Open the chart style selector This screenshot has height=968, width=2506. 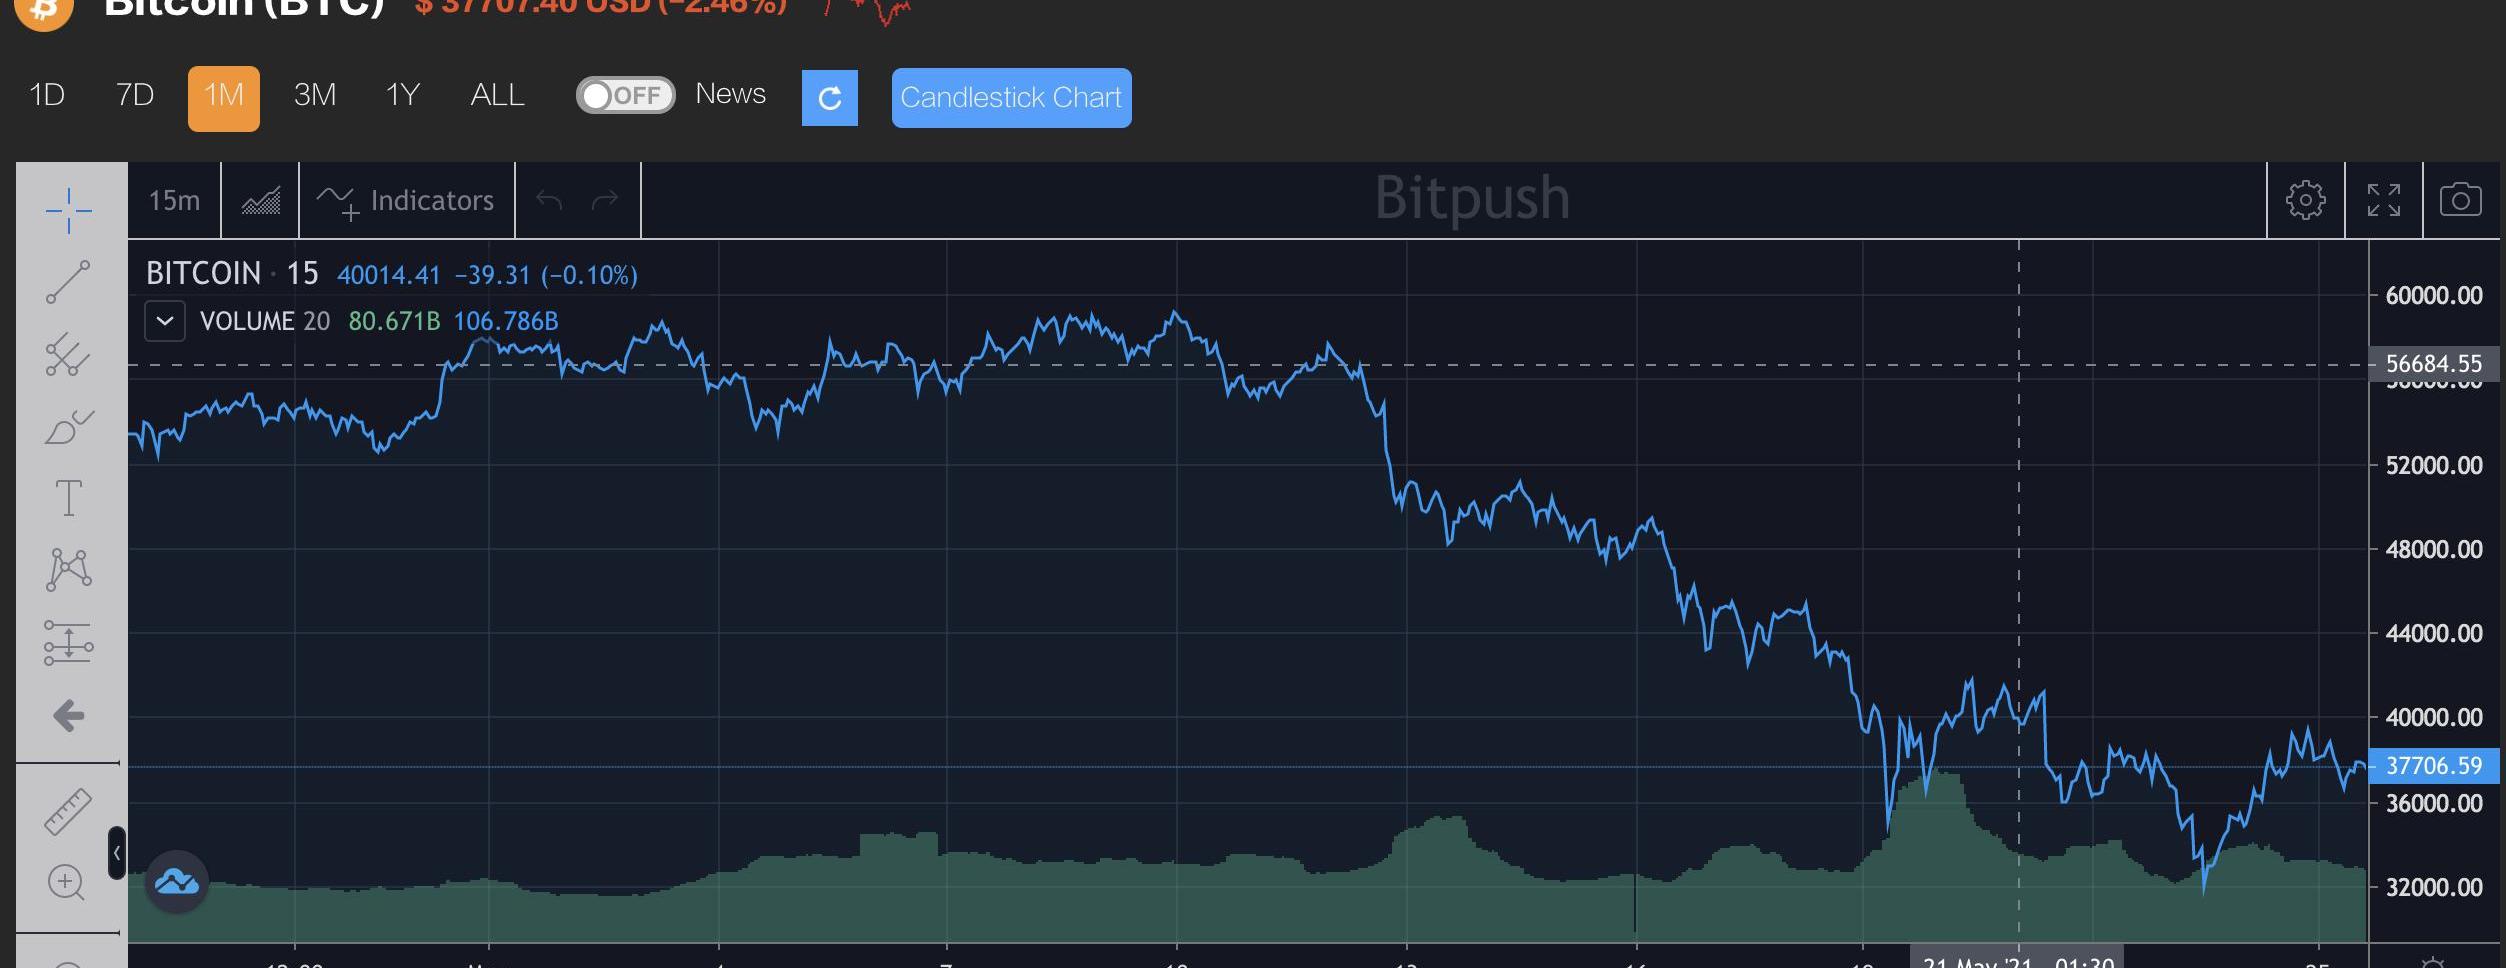tap(260, 200)
